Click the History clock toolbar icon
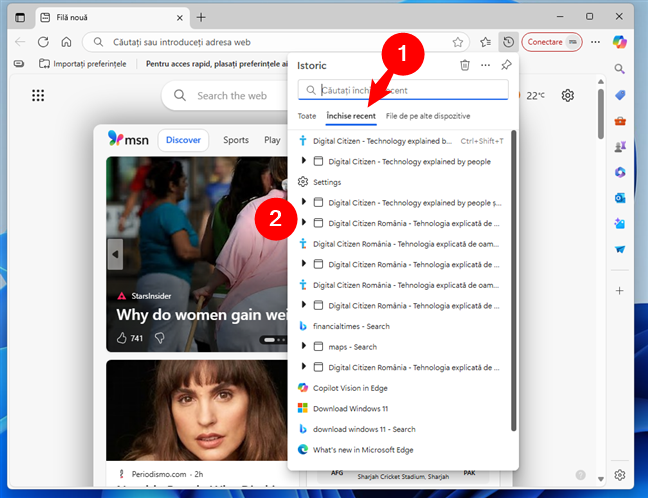The height and width of the screenshot is (498, 648). click(509, 42)
